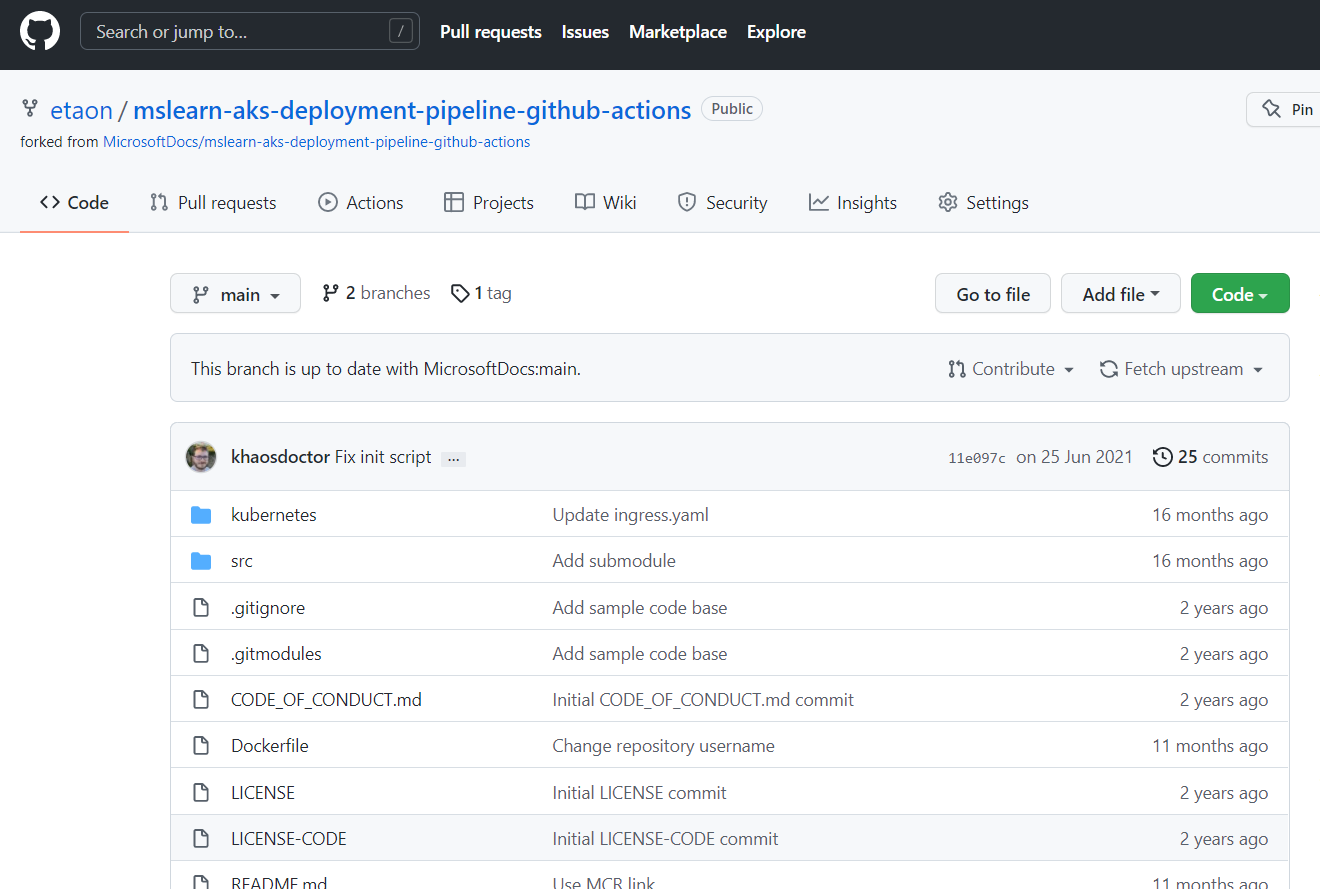Click the src folder icon
This screenshot has height=889, width=1320.
[201, 561]
